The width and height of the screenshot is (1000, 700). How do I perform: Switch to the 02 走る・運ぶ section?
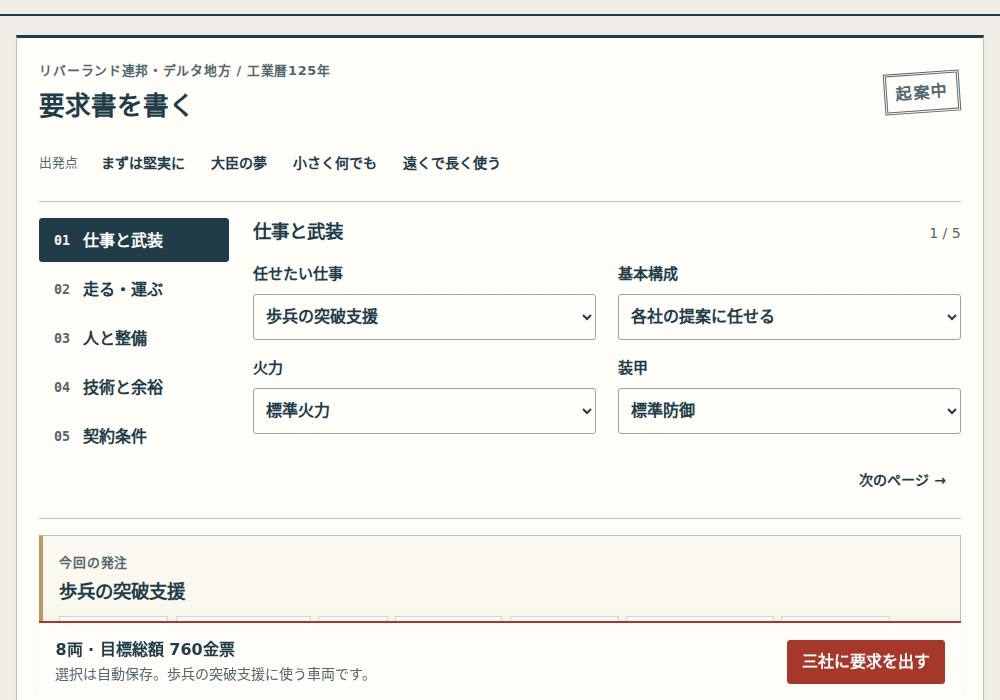pyautogui.click(x=134, y=289)
